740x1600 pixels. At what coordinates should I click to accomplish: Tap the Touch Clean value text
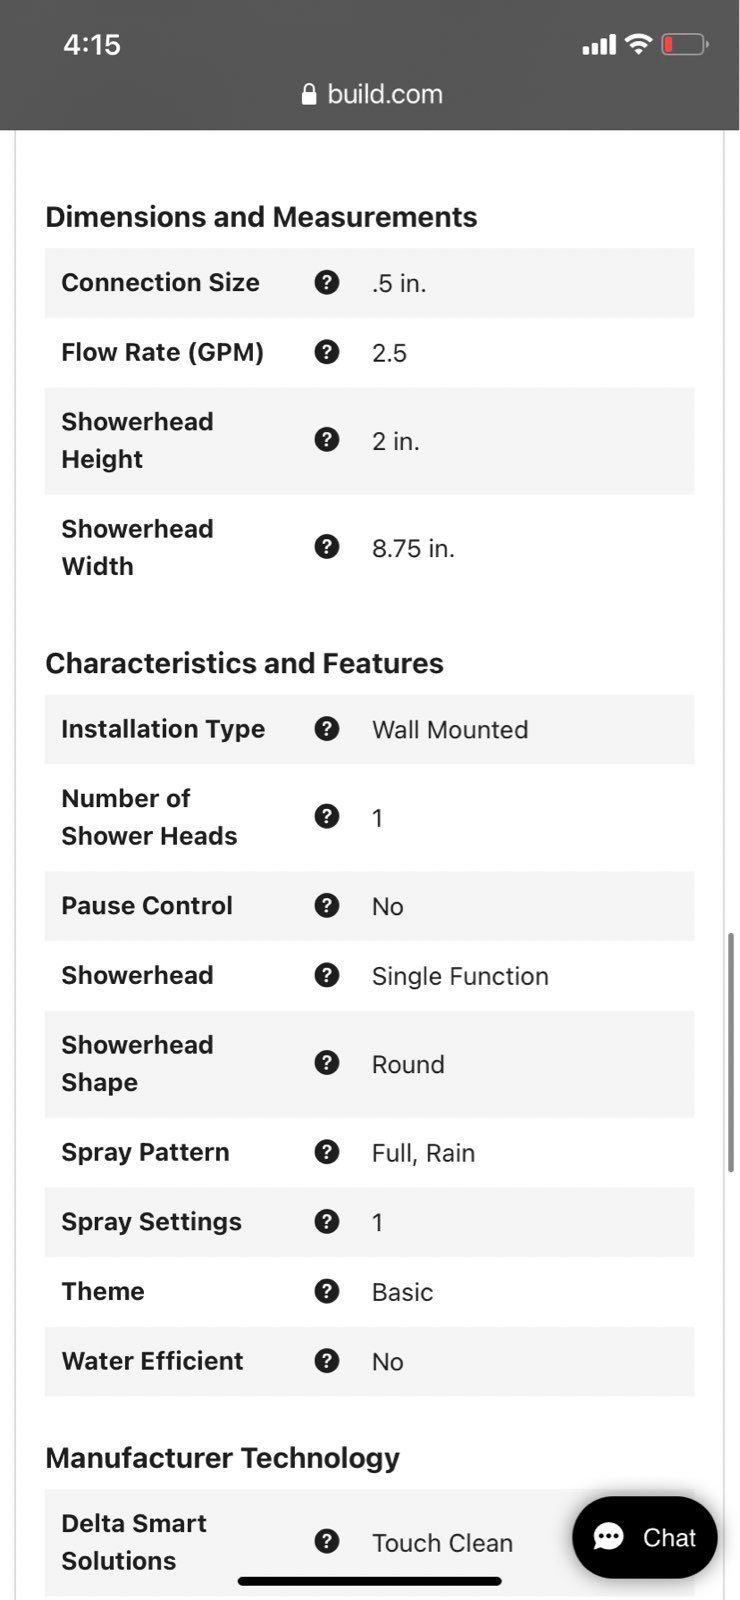tap(442, 1543)
